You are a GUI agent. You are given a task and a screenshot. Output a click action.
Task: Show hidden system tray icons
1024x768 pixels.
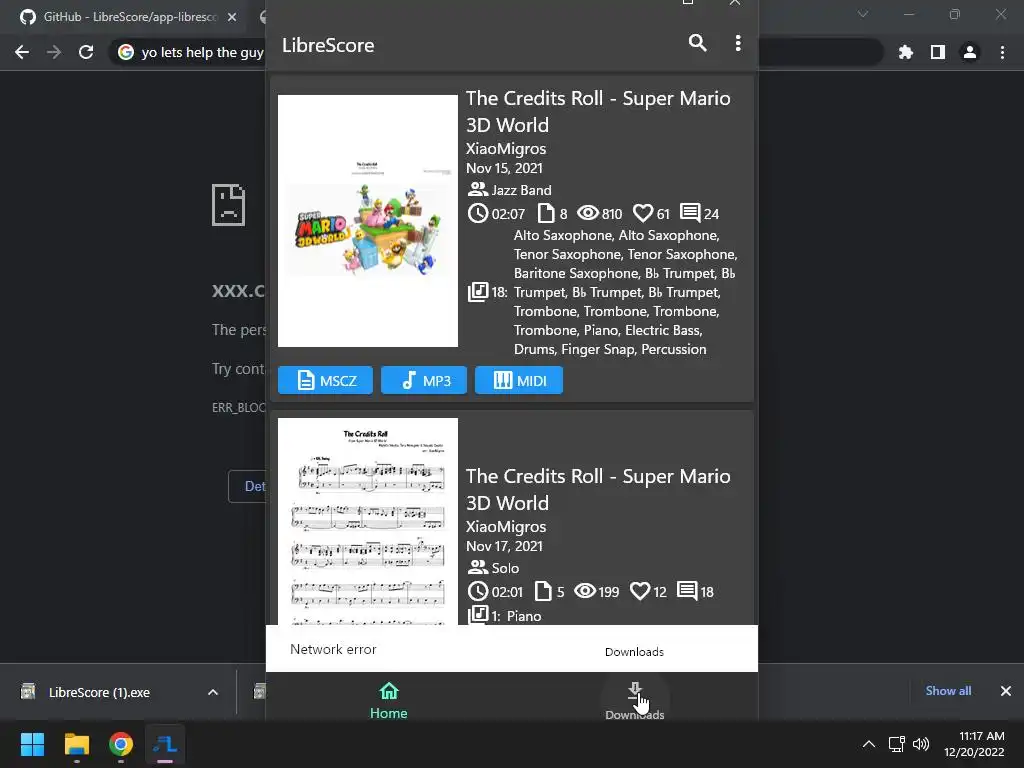click(x=869, y=744)
